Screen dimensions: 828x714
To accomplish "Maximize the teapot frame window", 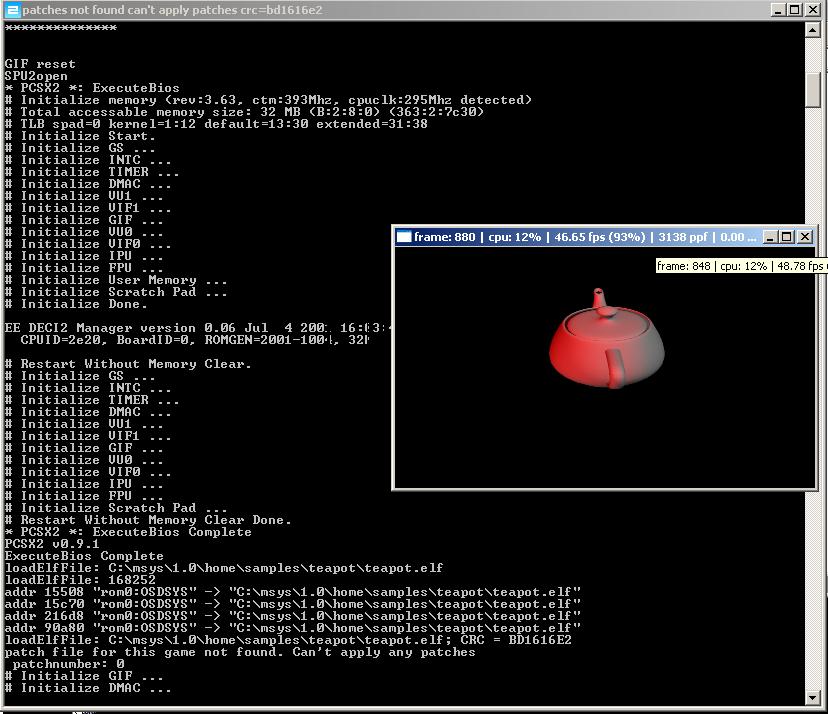I will [x=786, y=237].
